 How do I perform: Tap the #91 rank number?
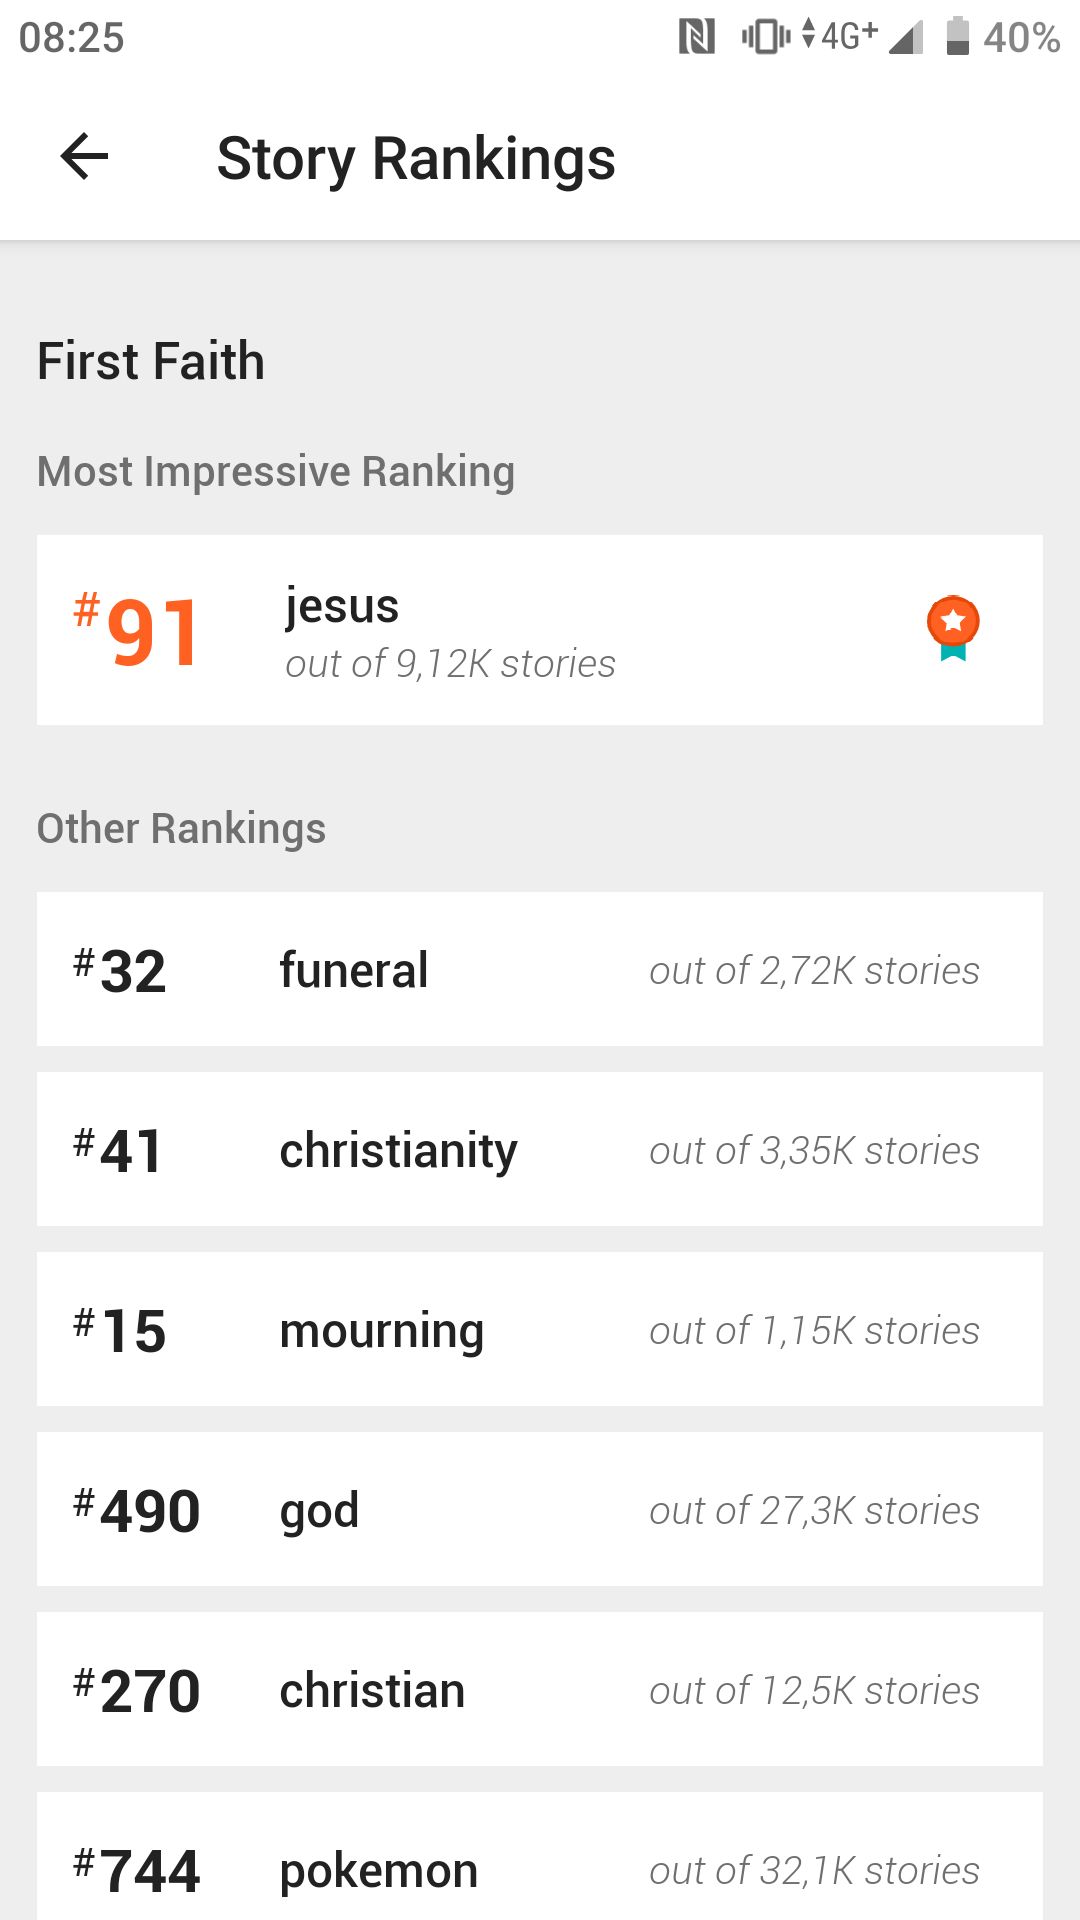tap(137, 631)
